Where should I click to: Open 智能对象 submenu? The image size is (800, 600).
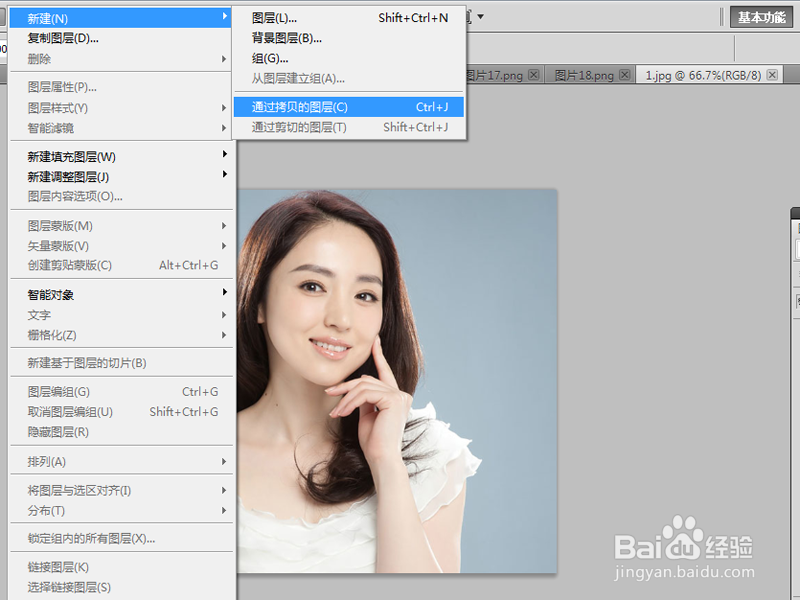(x=121, y=295)
